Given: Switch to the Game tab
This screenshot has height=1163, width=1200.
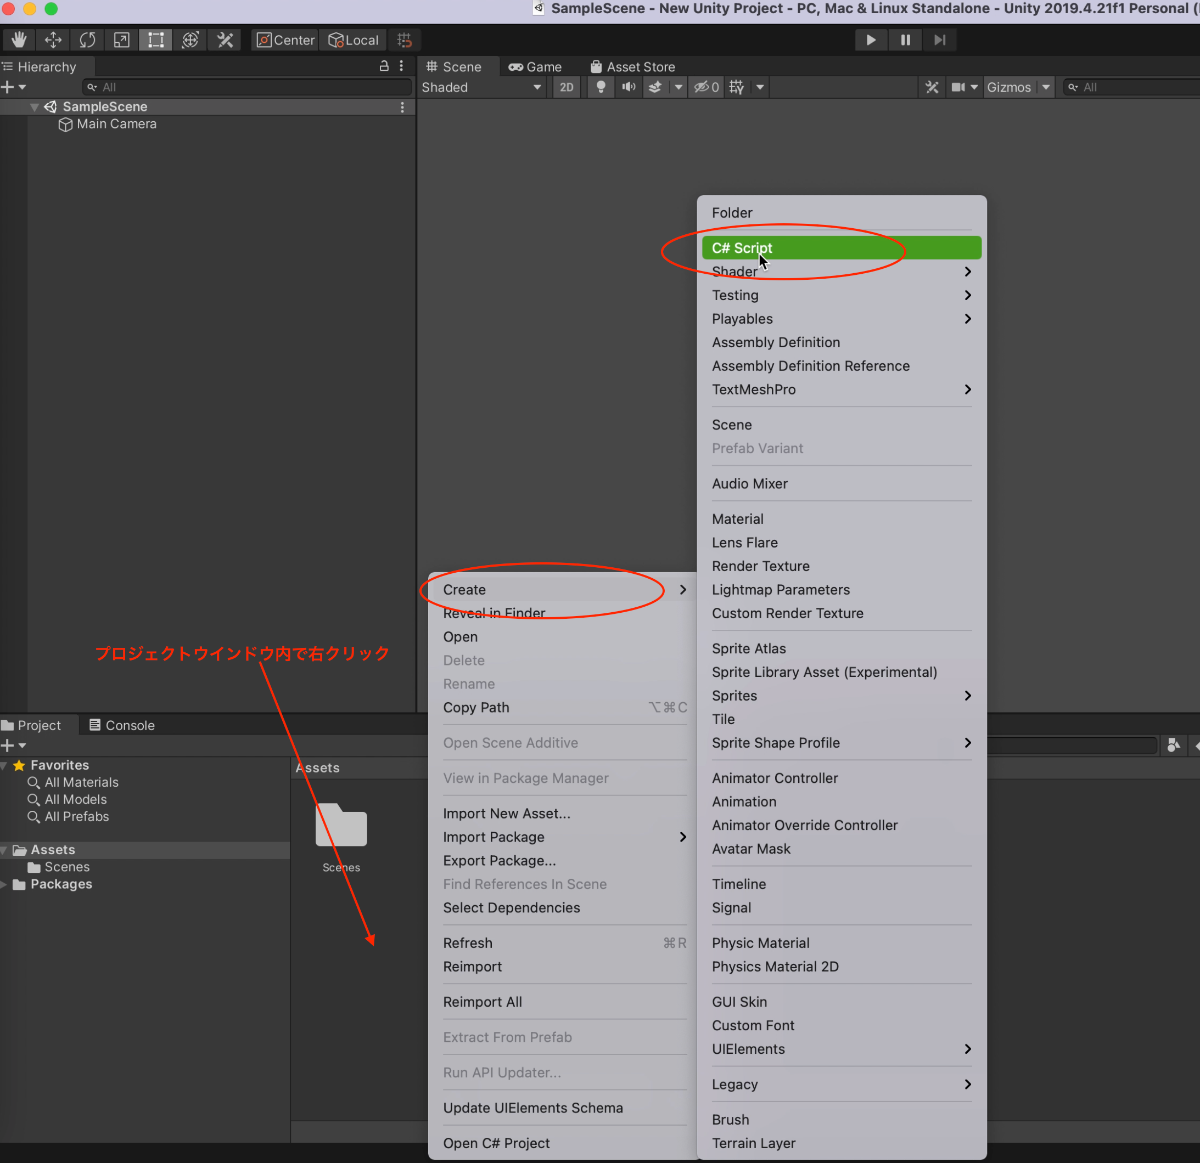Looking at the screenshot, I should point(535,67).
